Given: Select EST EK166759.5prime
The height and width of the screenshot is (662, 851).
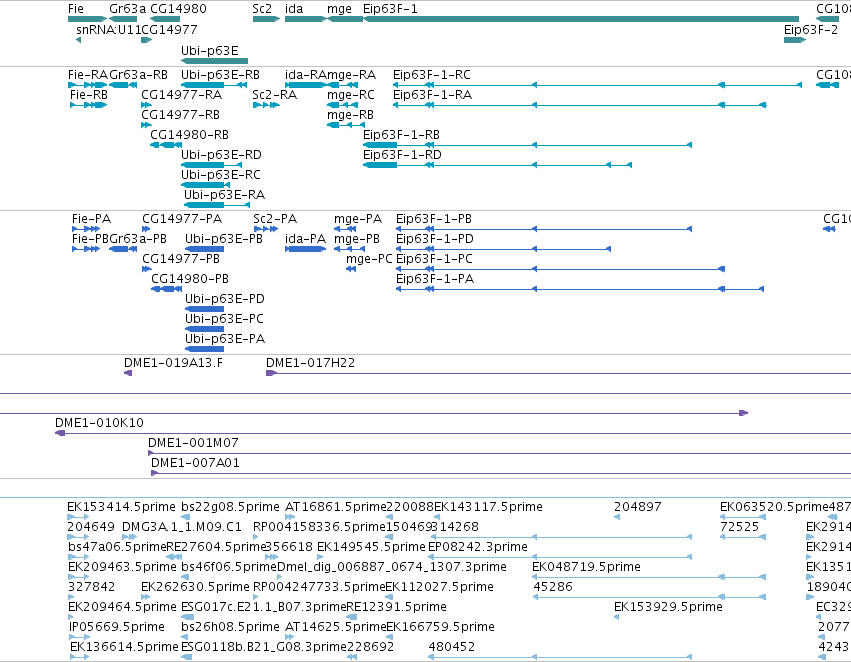Looking at the screenshot, I should point(441,627).
